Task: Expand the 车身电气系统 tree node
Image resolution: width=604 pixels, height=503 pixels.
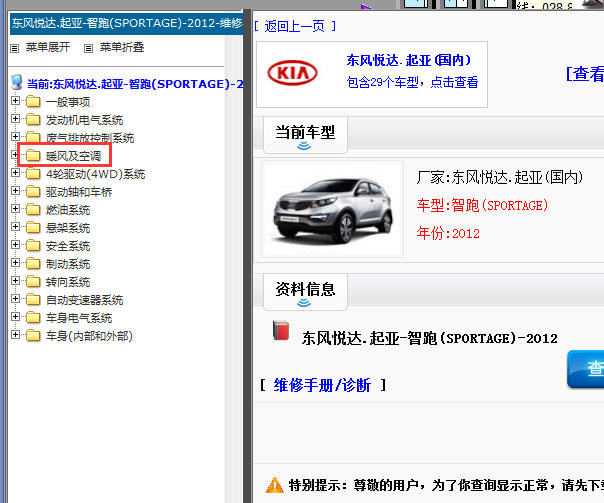Action: [15, 317]
